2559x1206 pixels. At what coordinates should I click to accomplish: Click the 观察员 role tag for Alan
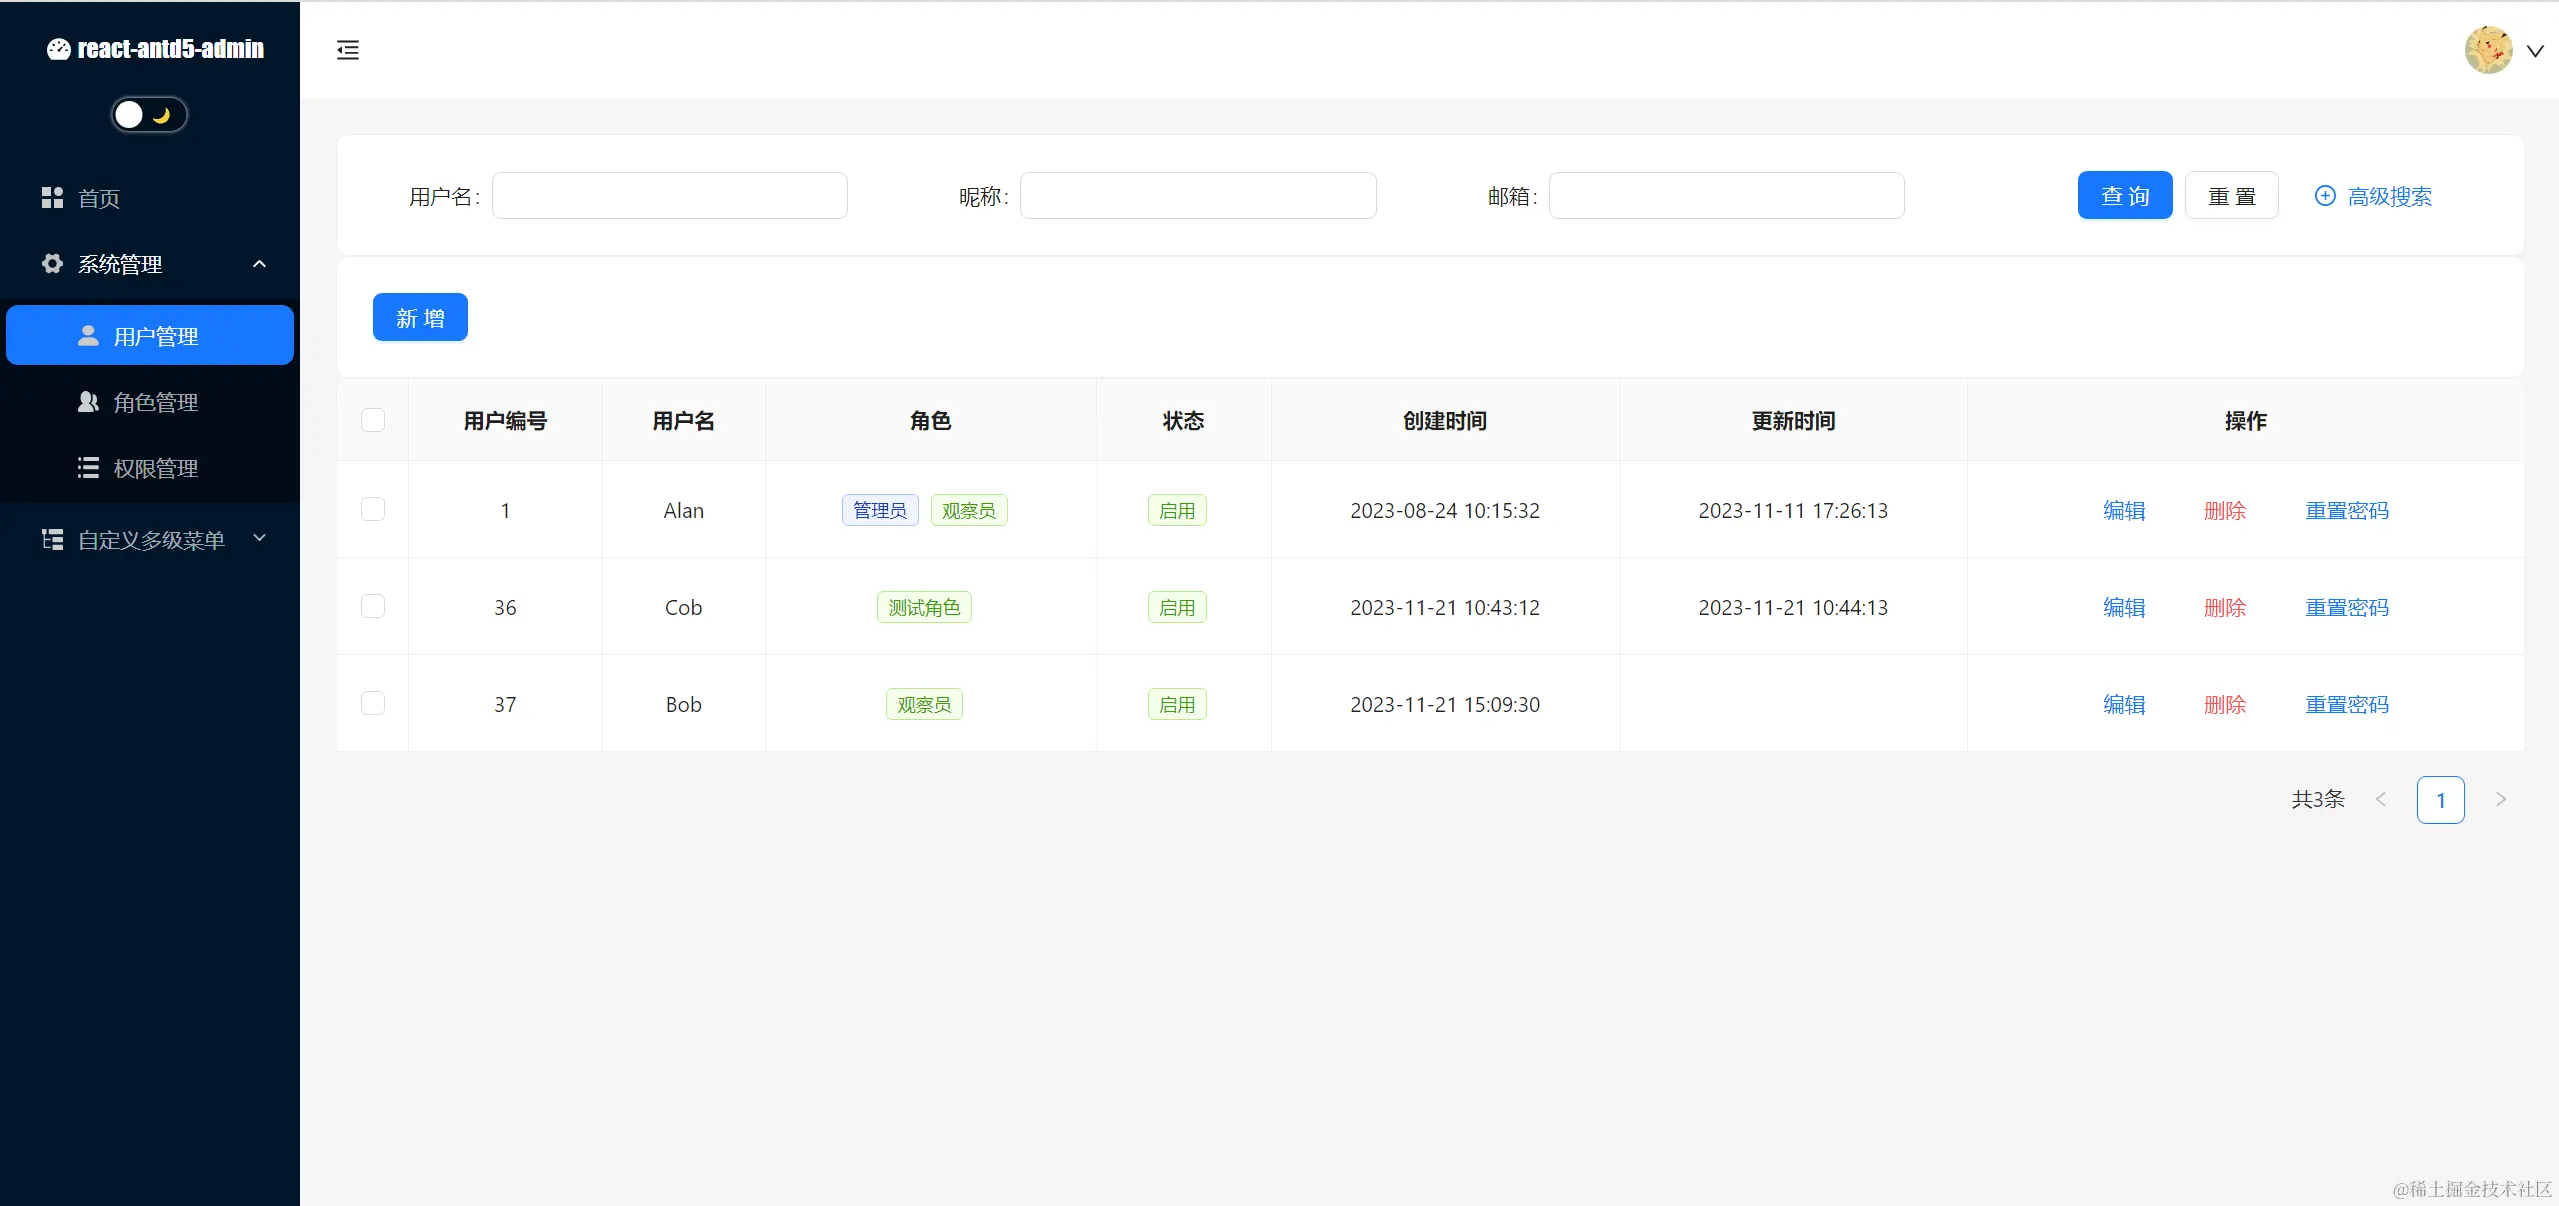click(969, 510)
